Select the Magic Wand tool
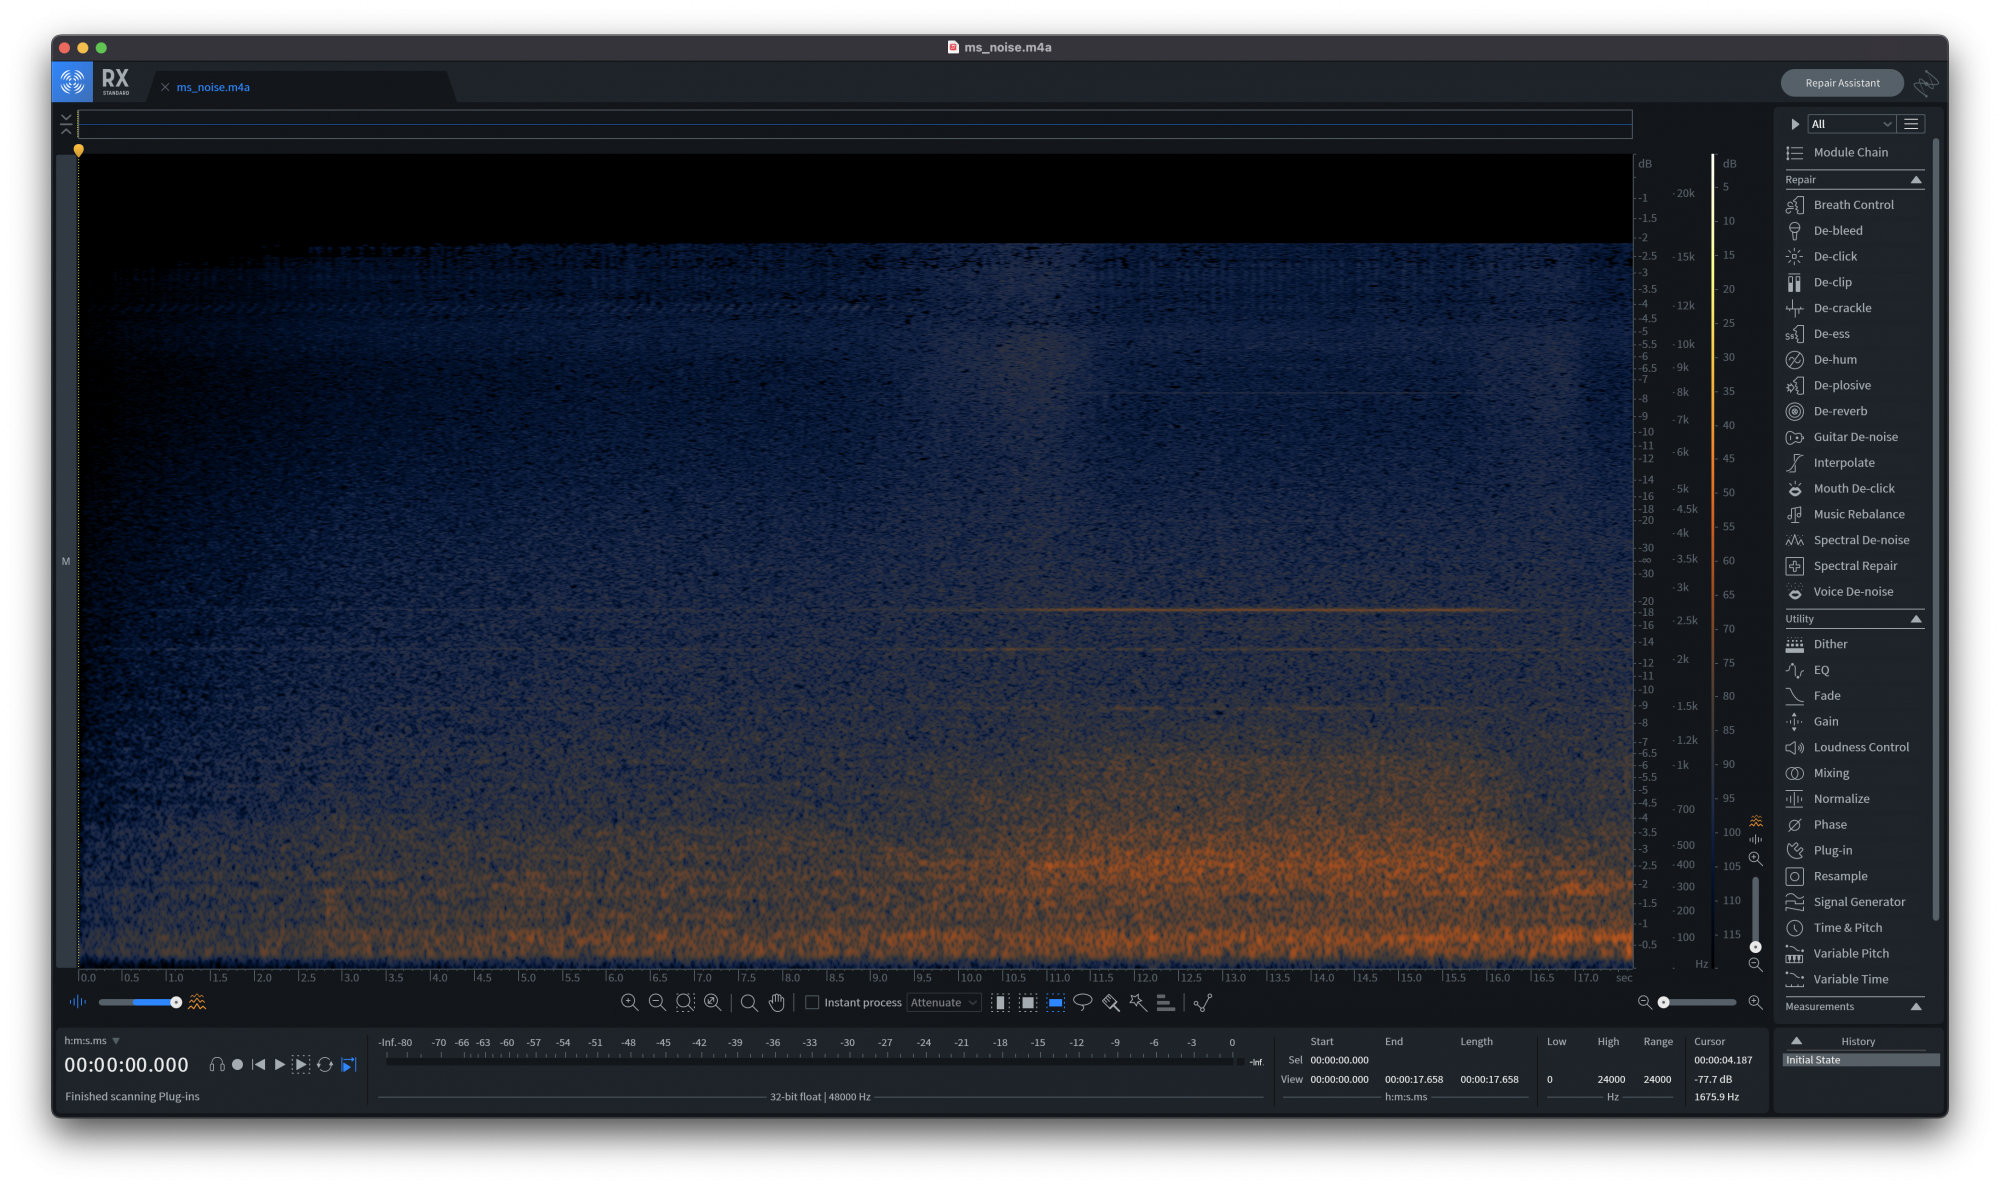This screenshot has width=2000, height=1186. 1138,1002
